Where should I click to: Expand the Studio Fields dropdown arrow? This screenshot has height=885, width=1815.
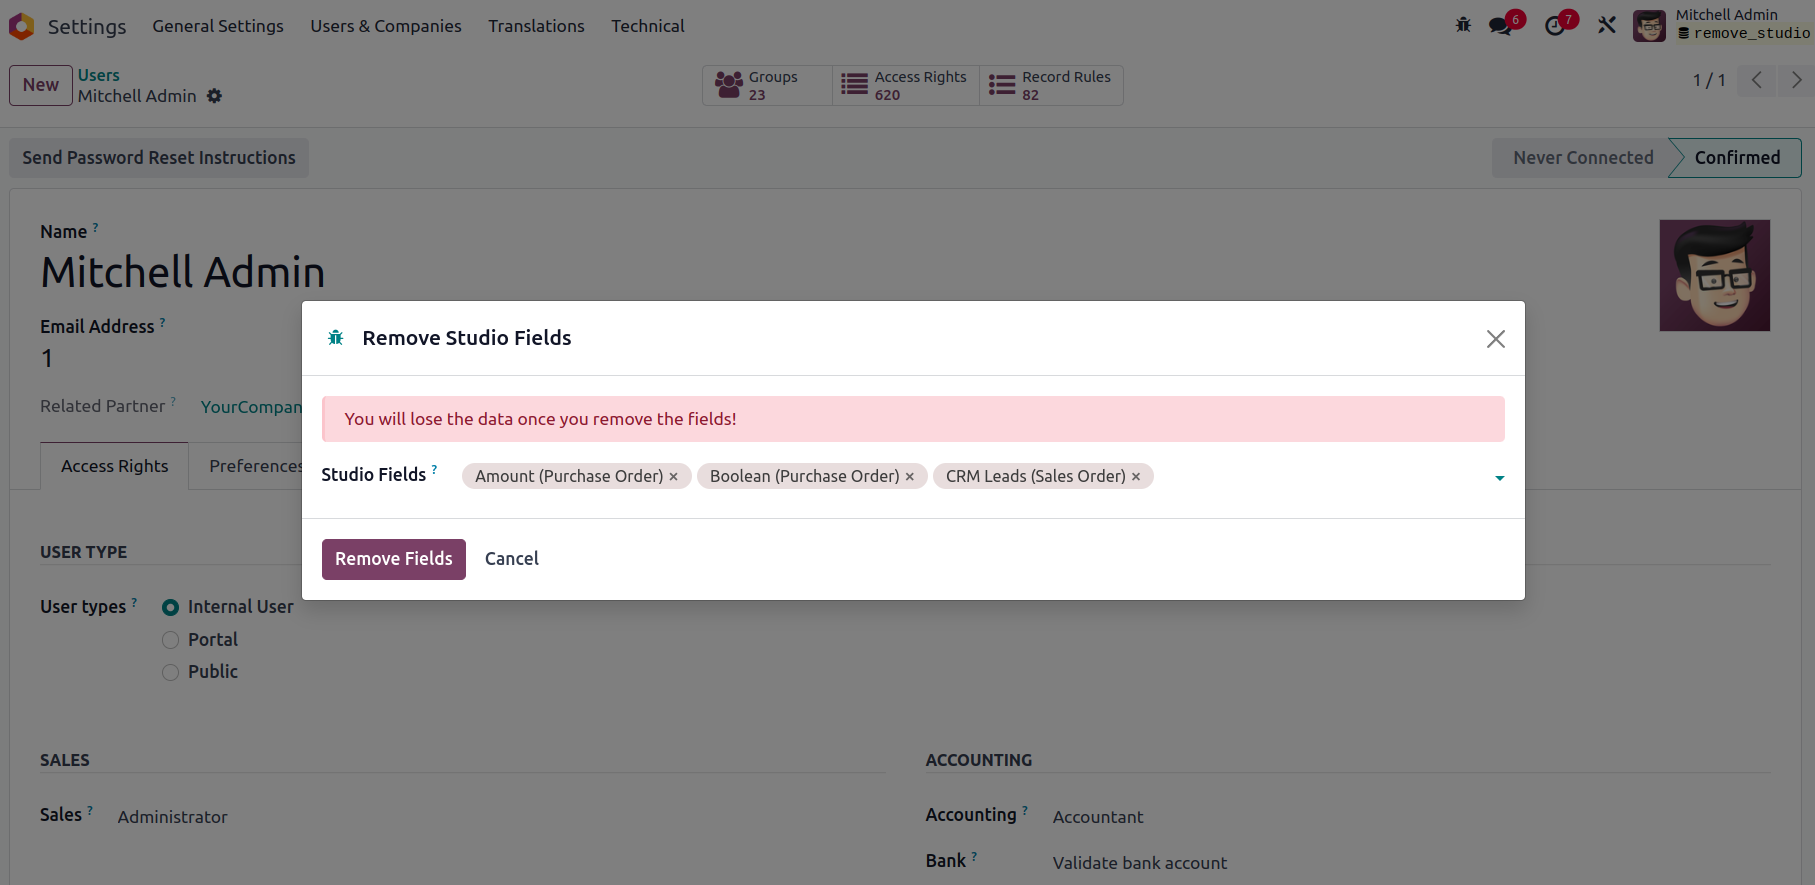pos(1499,478)
